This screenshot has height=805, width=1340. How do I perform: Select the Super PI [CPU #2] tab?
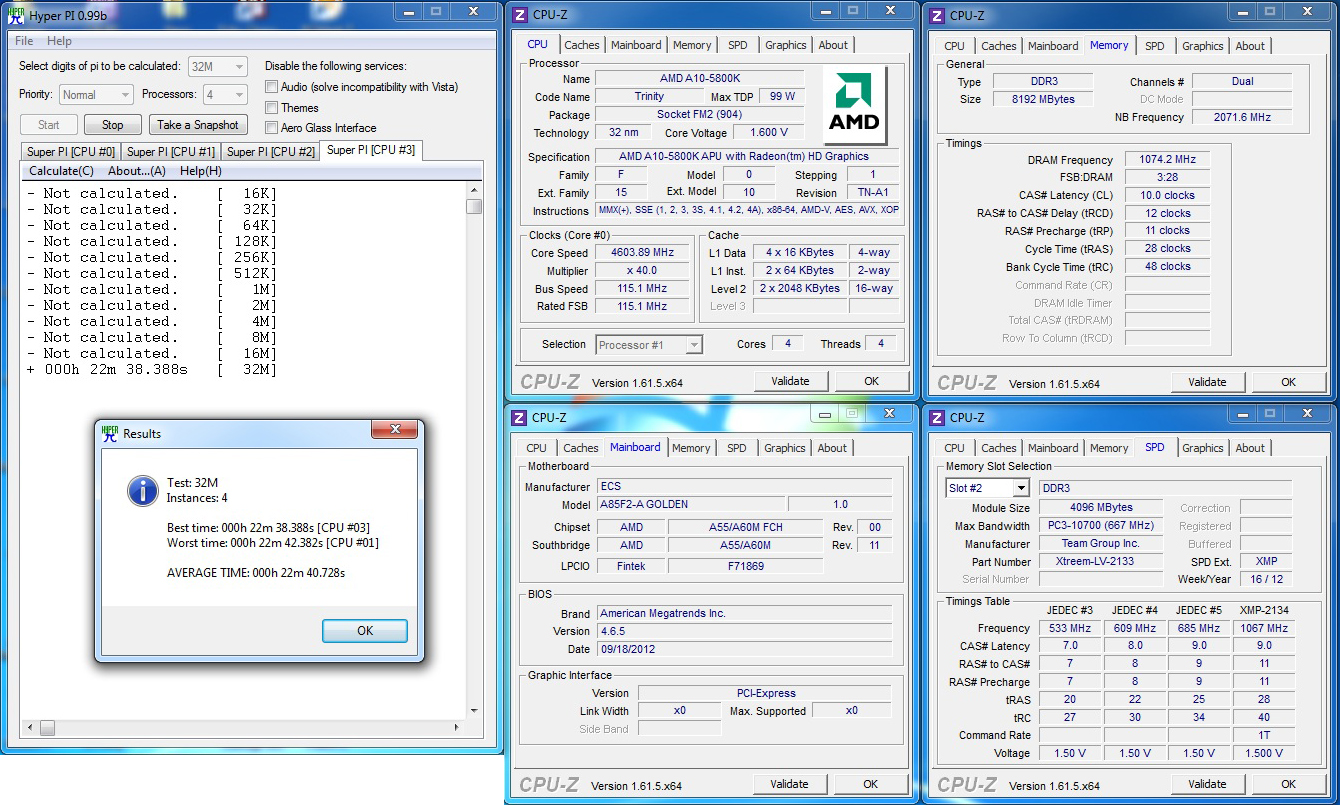click(x=271, y=152)
